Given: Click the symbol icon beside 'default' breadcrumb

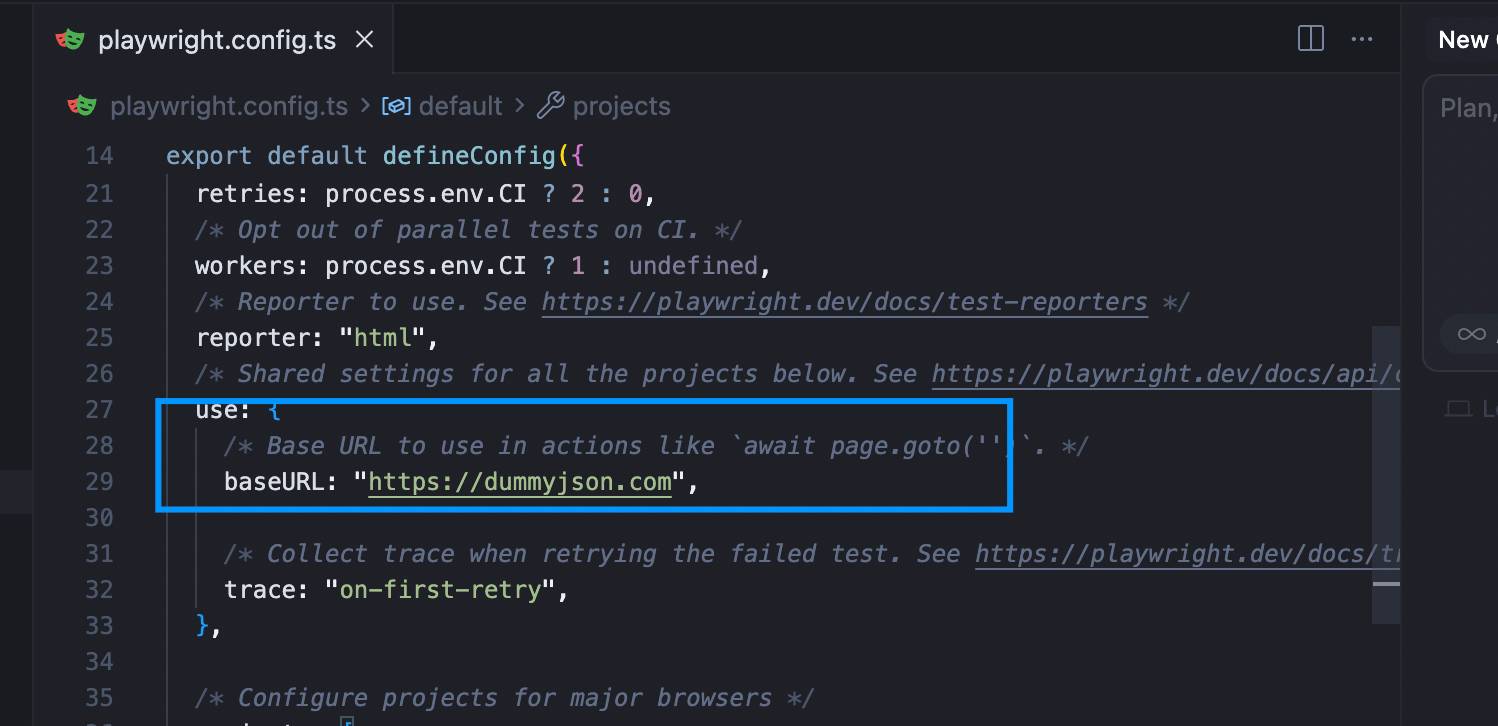Looking at the screenshot, I should [x=397, y=105].
